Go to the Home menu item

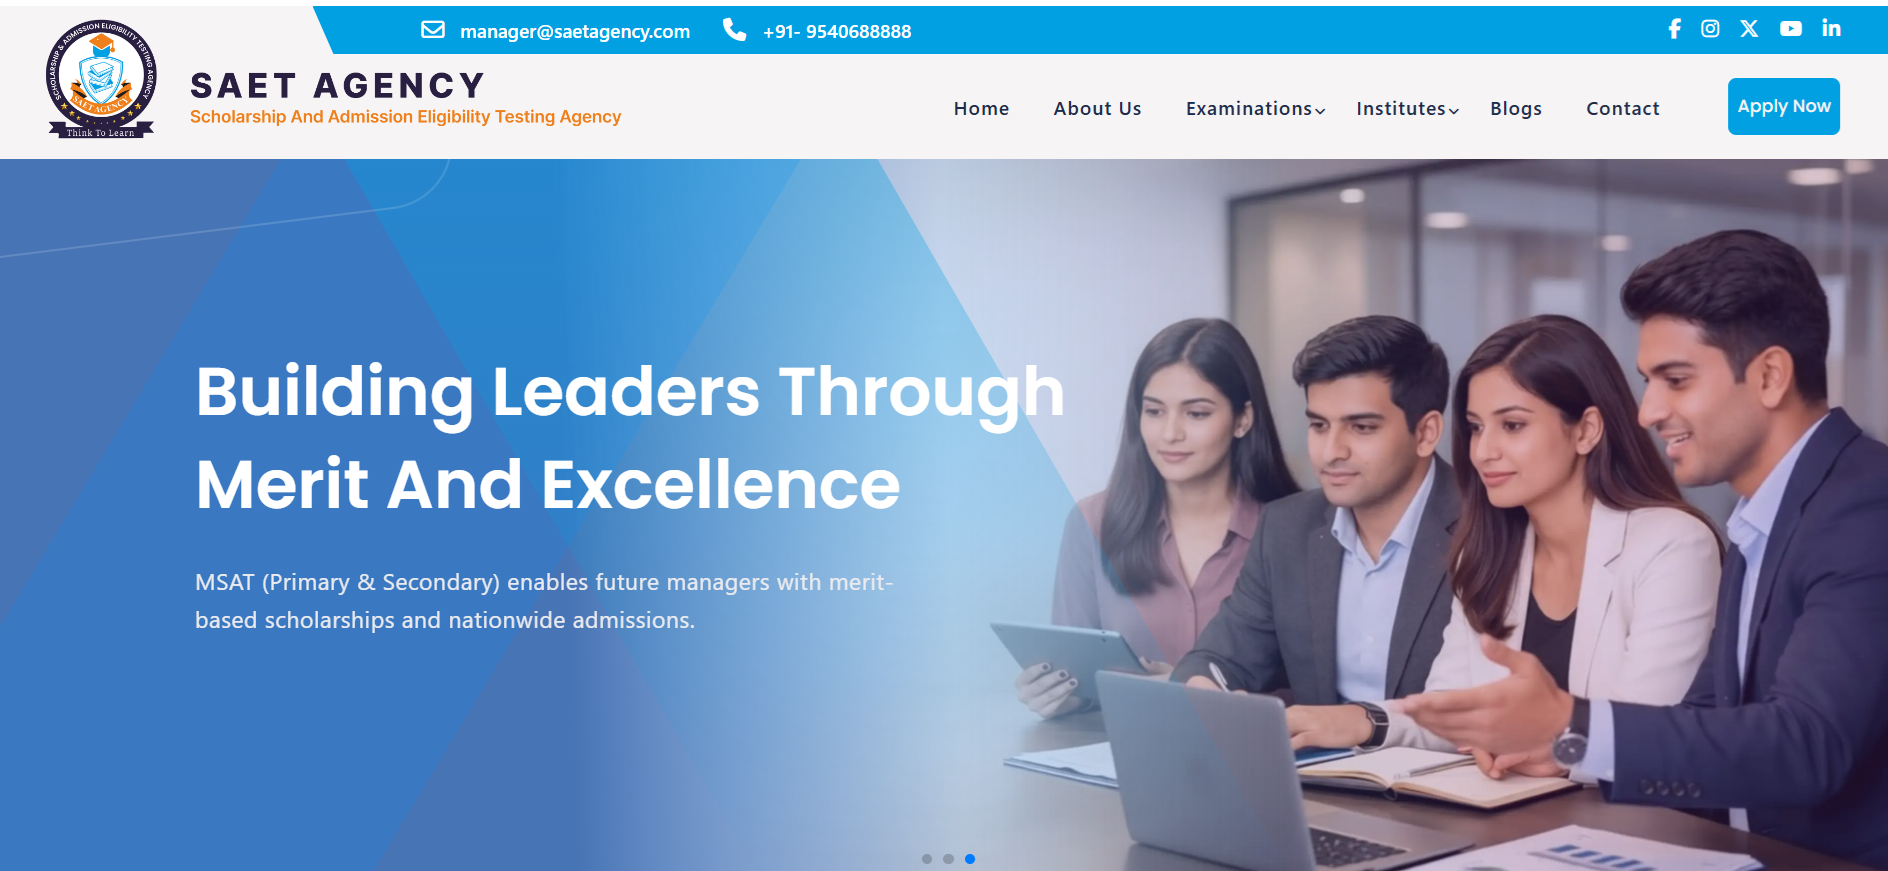981,109
